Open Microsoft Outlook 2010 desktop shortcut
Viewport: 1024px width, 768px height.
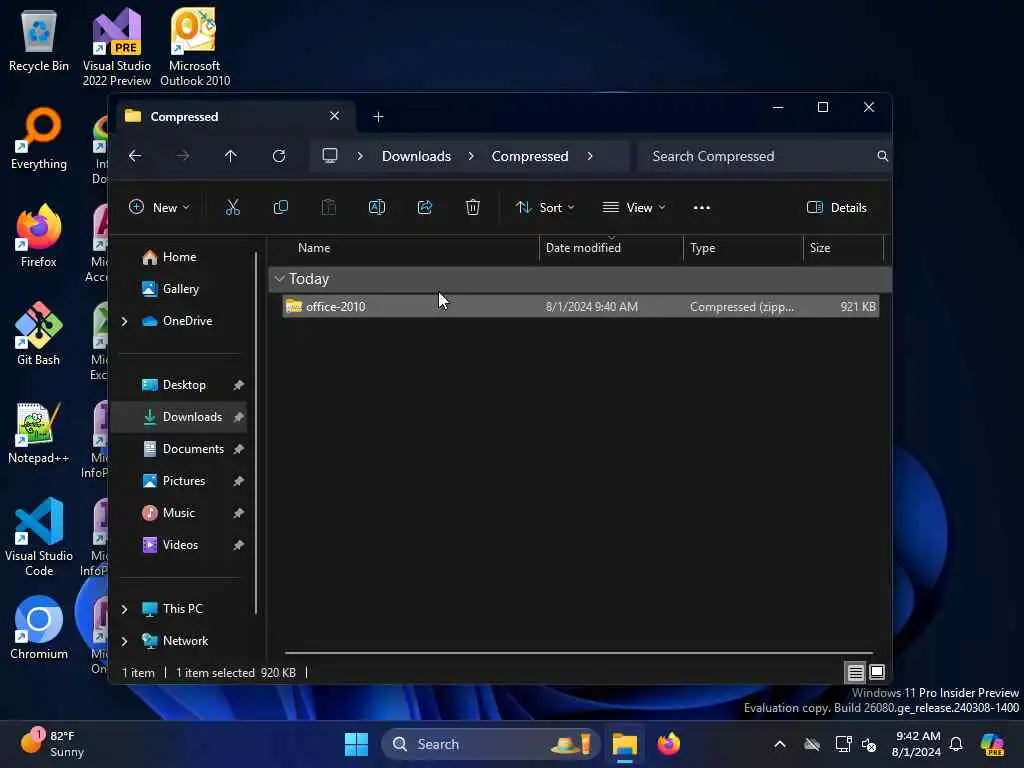pyautogui.click(x=195, y=48)
